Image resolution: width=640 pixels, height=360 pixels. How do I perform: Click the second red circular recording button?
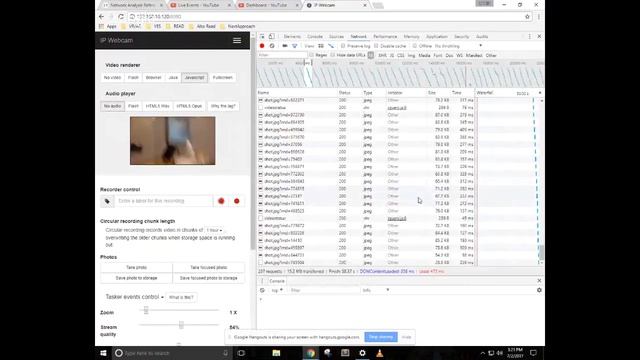237,201
